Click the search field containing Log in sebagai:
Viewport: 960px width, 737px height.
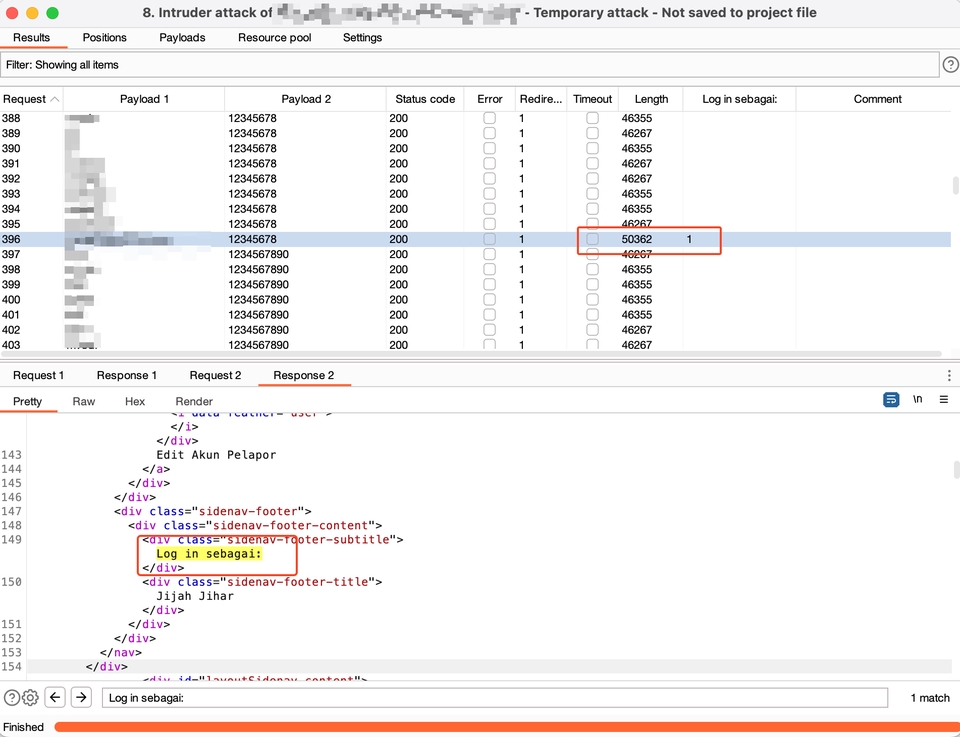495,698
